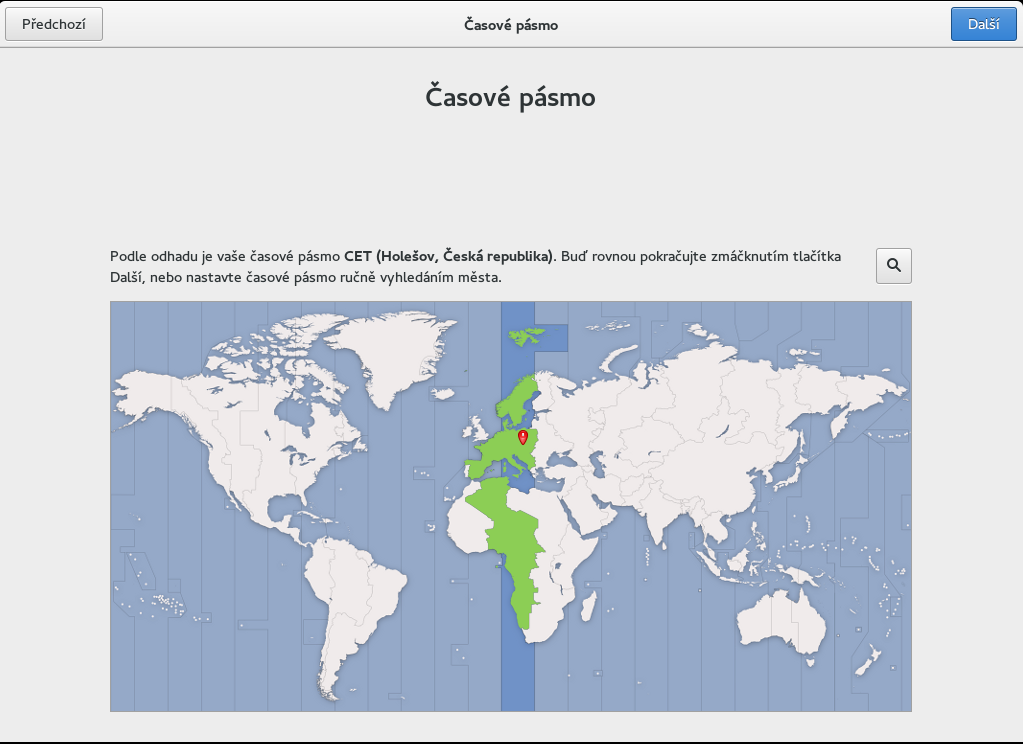Choose the Svalbard islands on the map

point(524,334)
